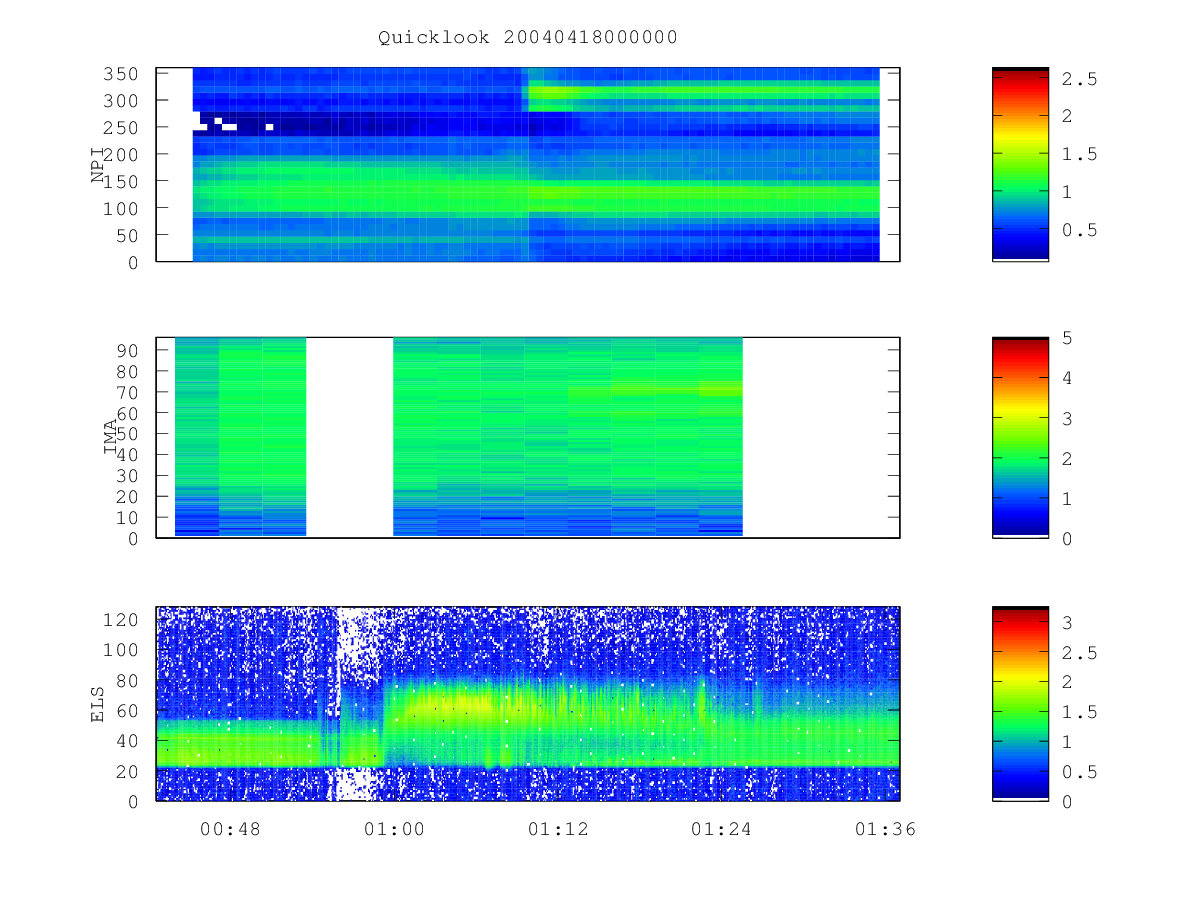Click the 4 label on IMA colorbar

click(1067, 378)
